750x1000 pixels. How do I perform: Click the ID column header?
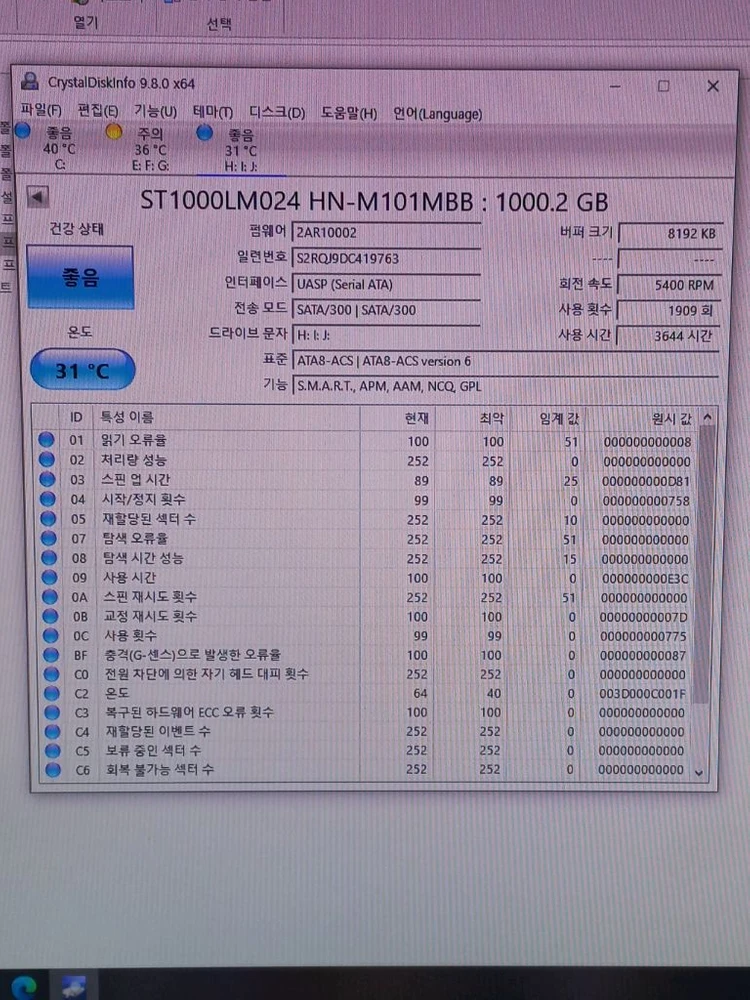point(76,417)
